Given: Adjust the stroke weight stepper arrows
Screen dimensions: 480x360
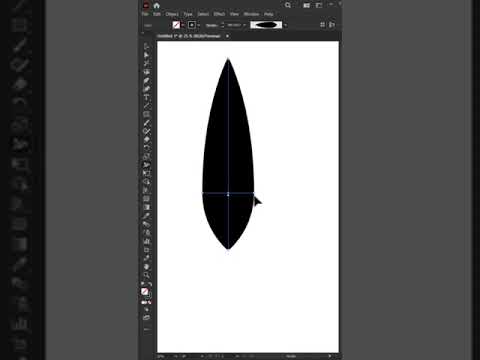Looking at the screenshot, I should pos(222,25).
